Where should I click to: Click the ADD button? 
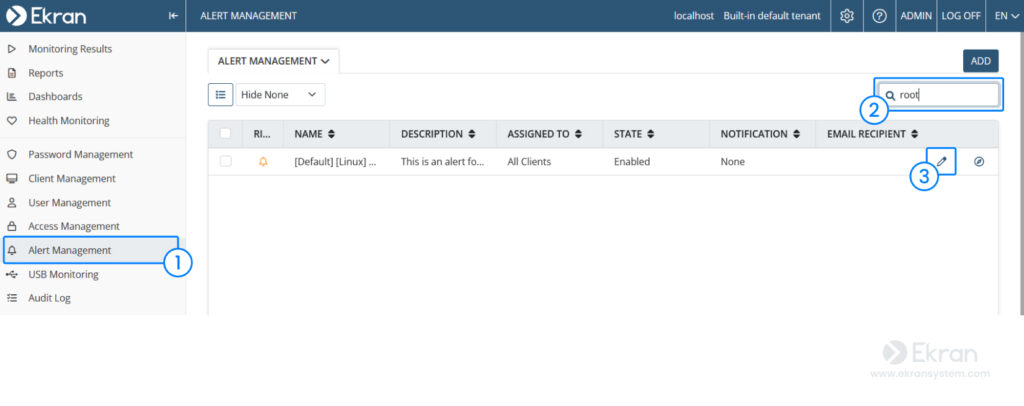pyautogui.click(x=980, y=61)
